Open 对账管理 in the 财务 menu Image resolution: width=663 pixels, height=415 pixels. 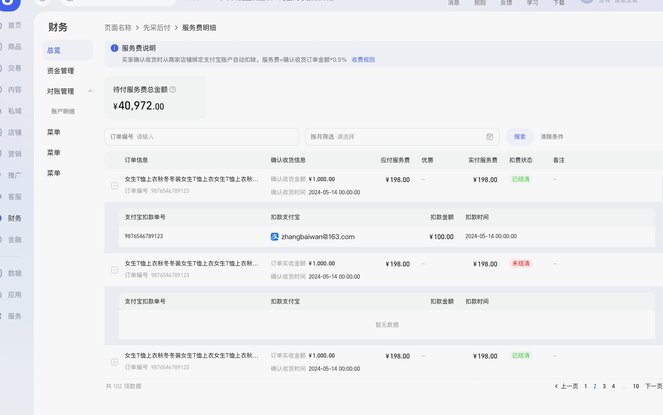pos(60,91)
